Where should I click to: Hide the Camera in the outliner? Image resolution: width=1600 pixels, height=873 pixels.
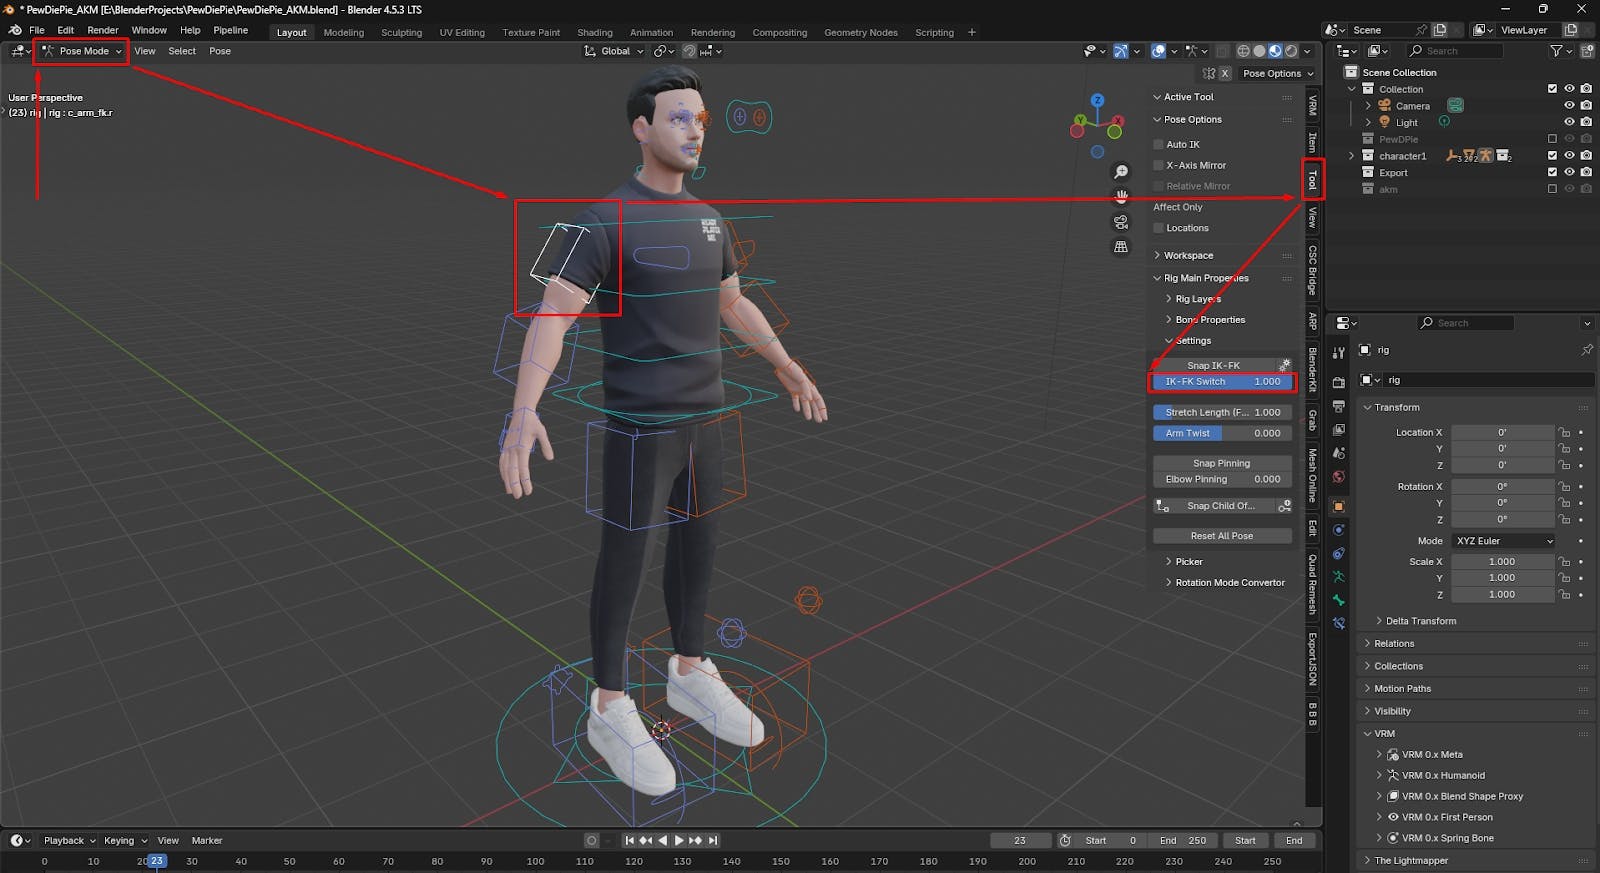(x=1569, y=105)
